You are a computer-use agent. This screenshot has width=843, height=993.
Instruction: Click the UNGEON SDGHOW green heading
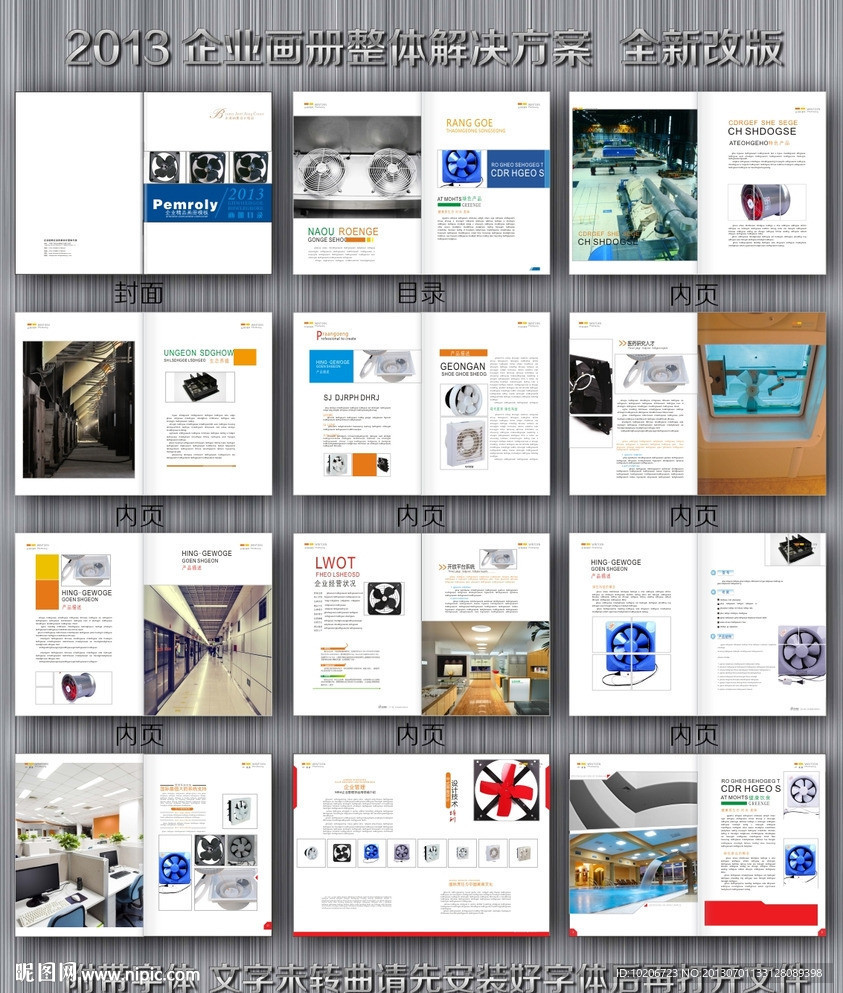[199, 353]
